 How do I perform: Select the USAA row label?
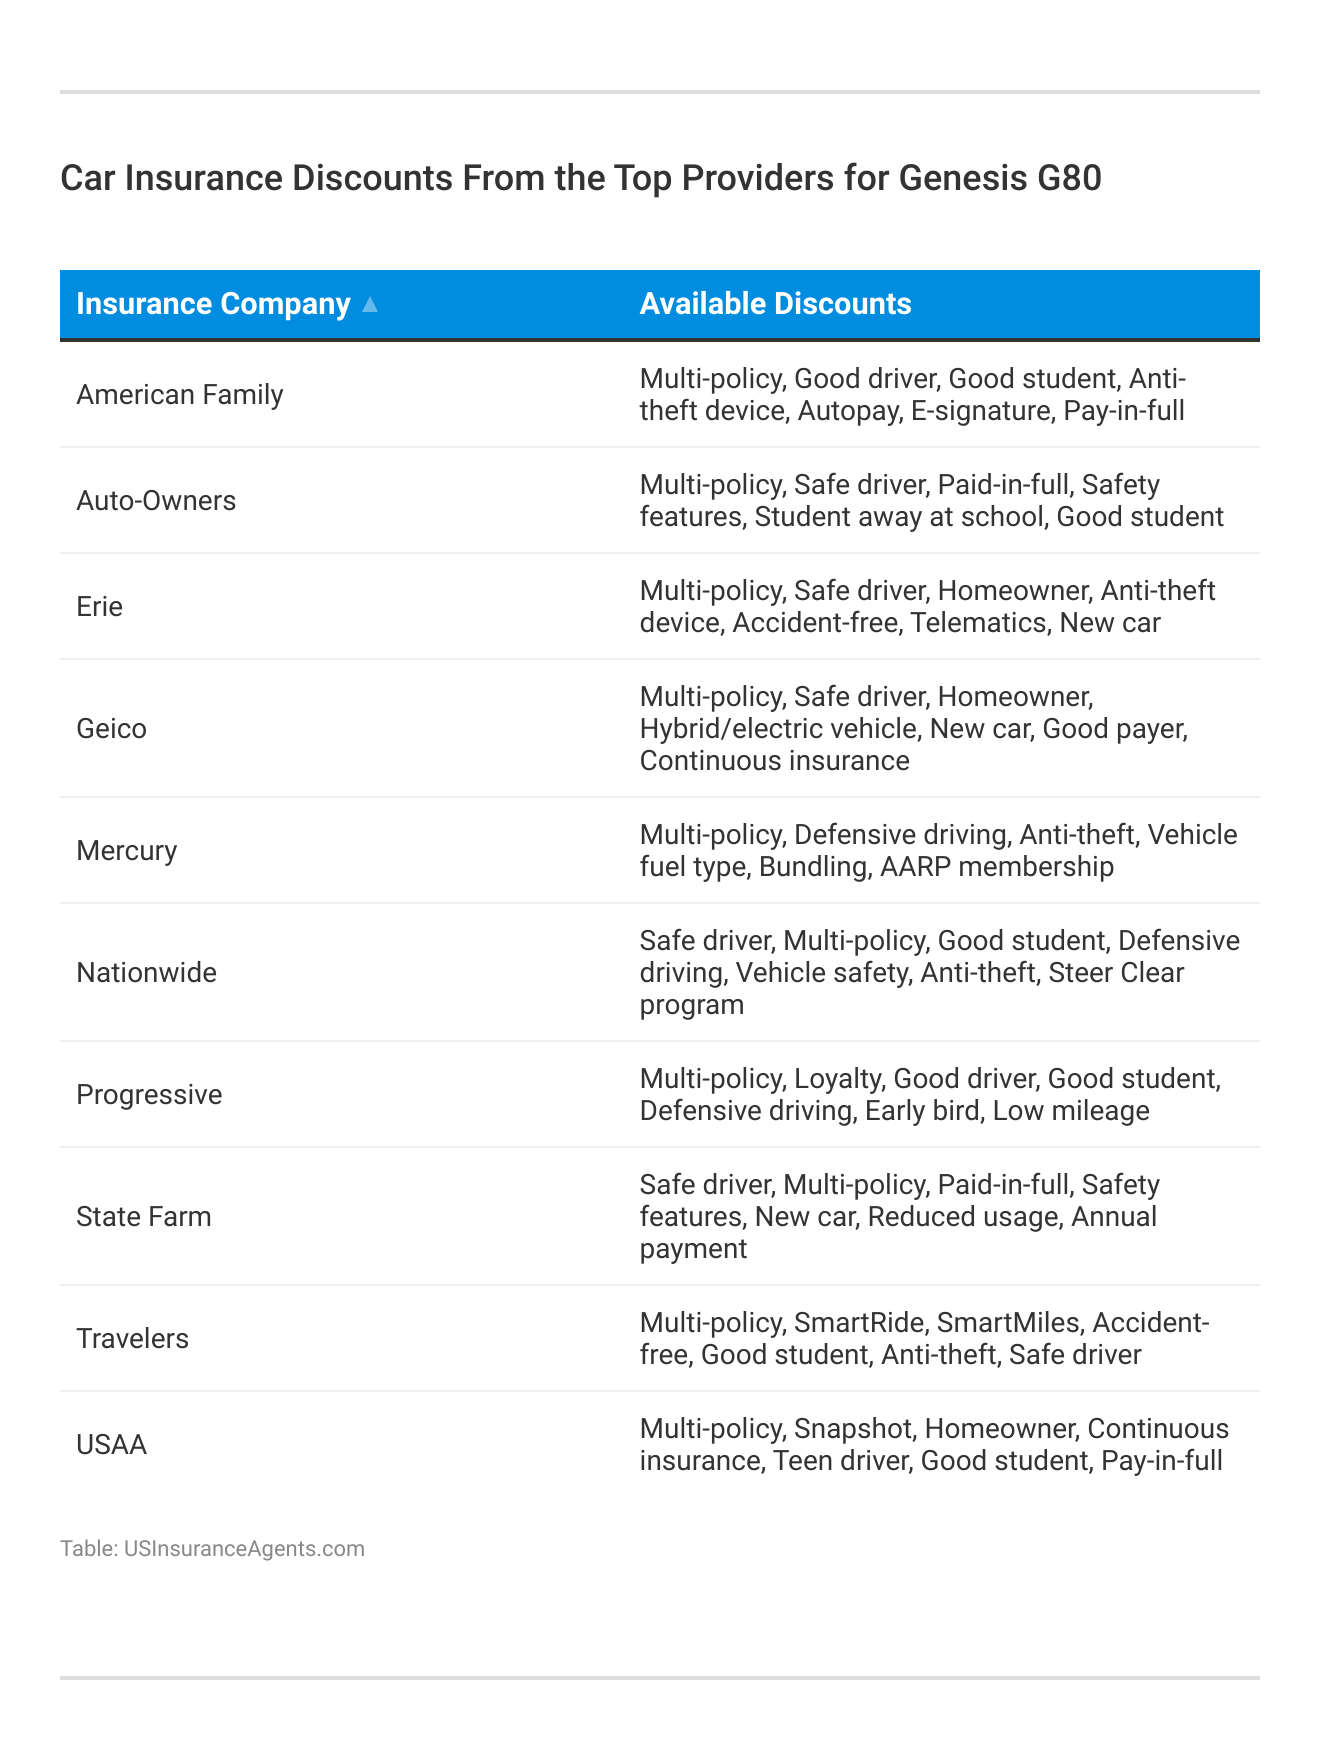pos(112,1445)
